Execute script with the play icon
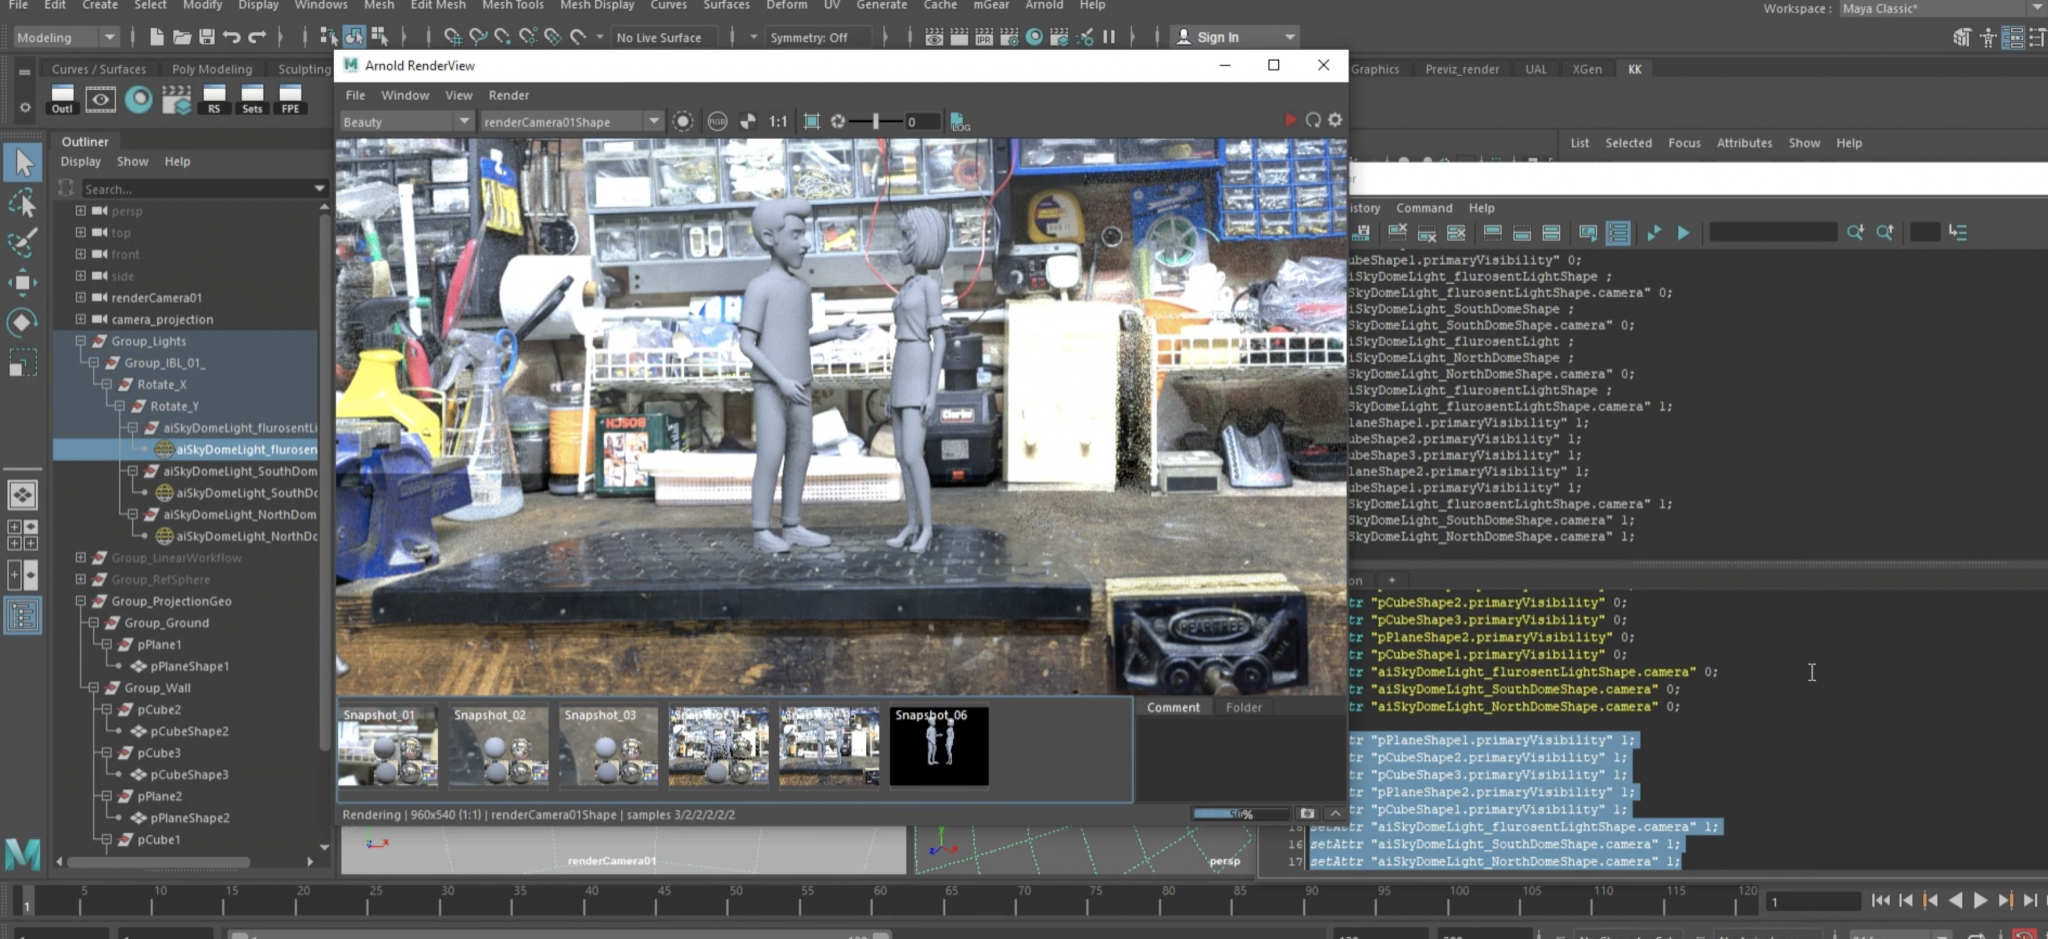Viewport: 2048px width, 939px height. pos(1684,232)
